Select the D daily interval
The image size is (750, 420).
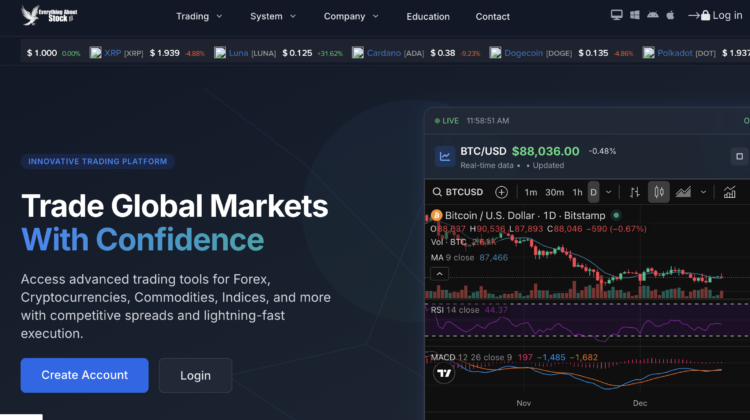tap(593, 192)
